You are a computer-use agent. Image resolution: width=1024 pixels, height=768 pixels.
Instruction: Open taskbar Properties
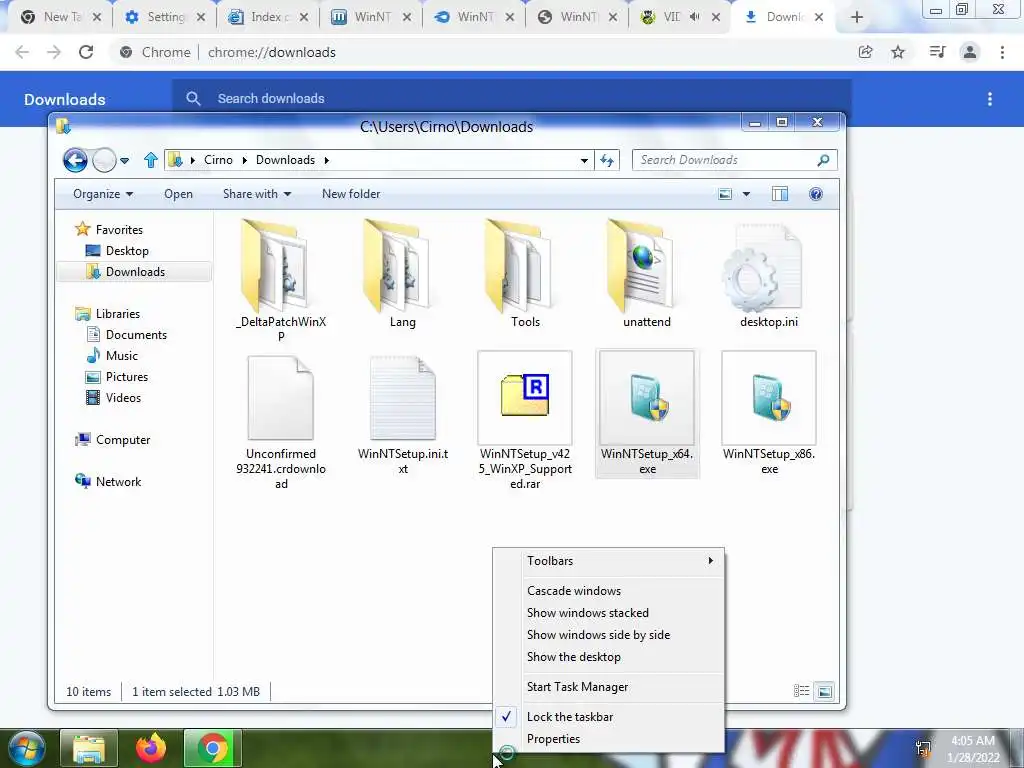coord(609,739)
